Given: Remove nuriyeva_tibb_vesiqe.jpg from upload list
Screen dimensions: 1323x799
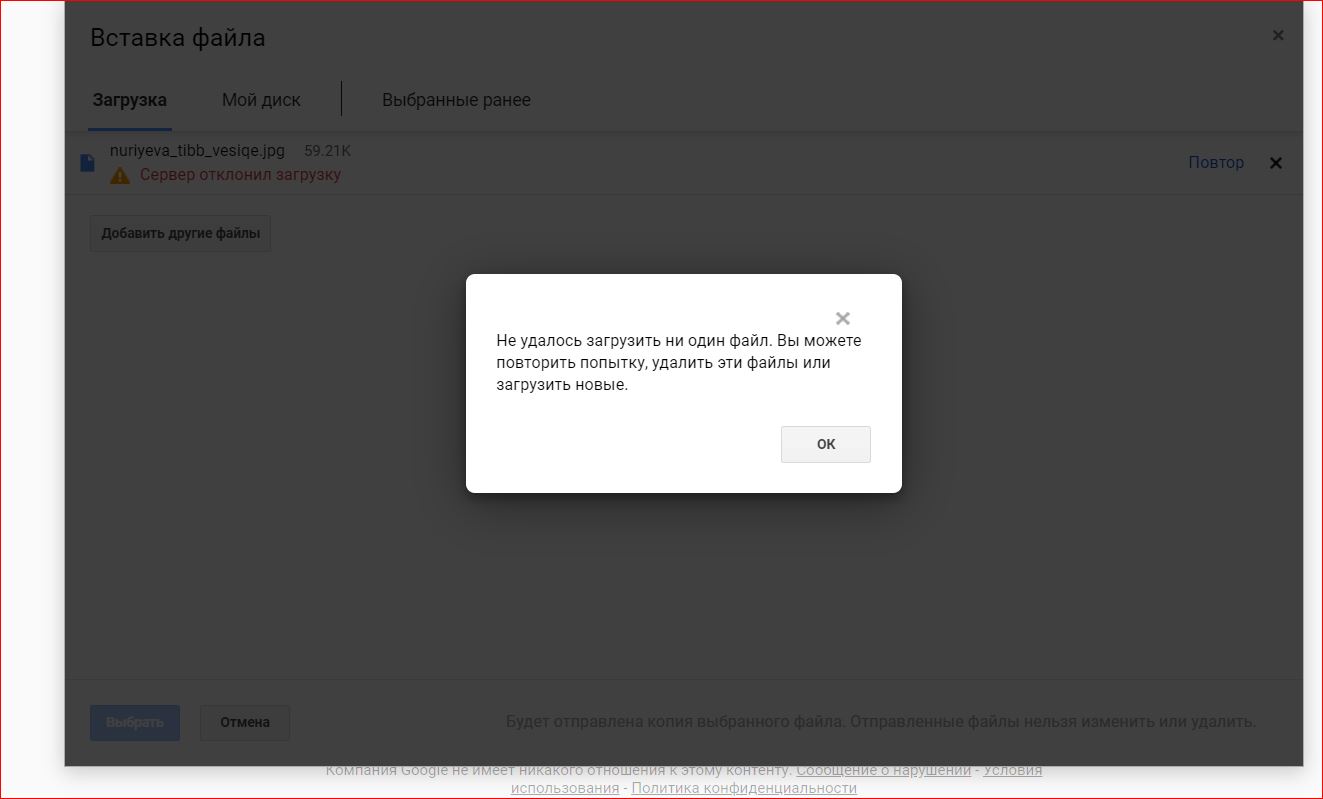Looking at the screenshot, I should coord(1275,163).
